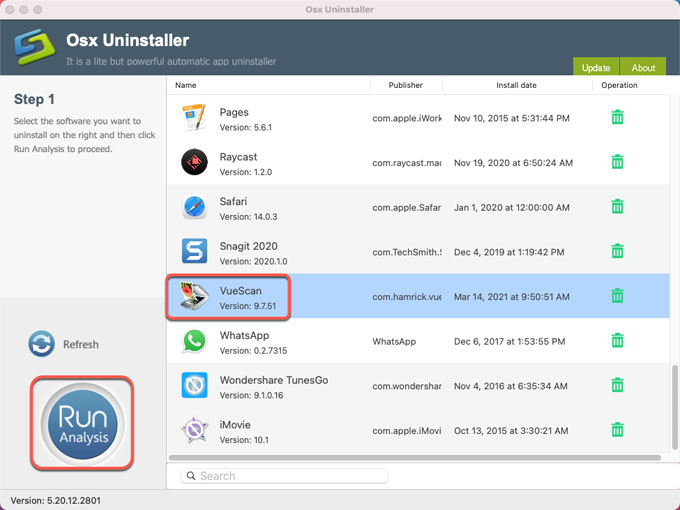
Task: Select the Wondershare TunesGo name text
Action: click(x=274, y=380)
